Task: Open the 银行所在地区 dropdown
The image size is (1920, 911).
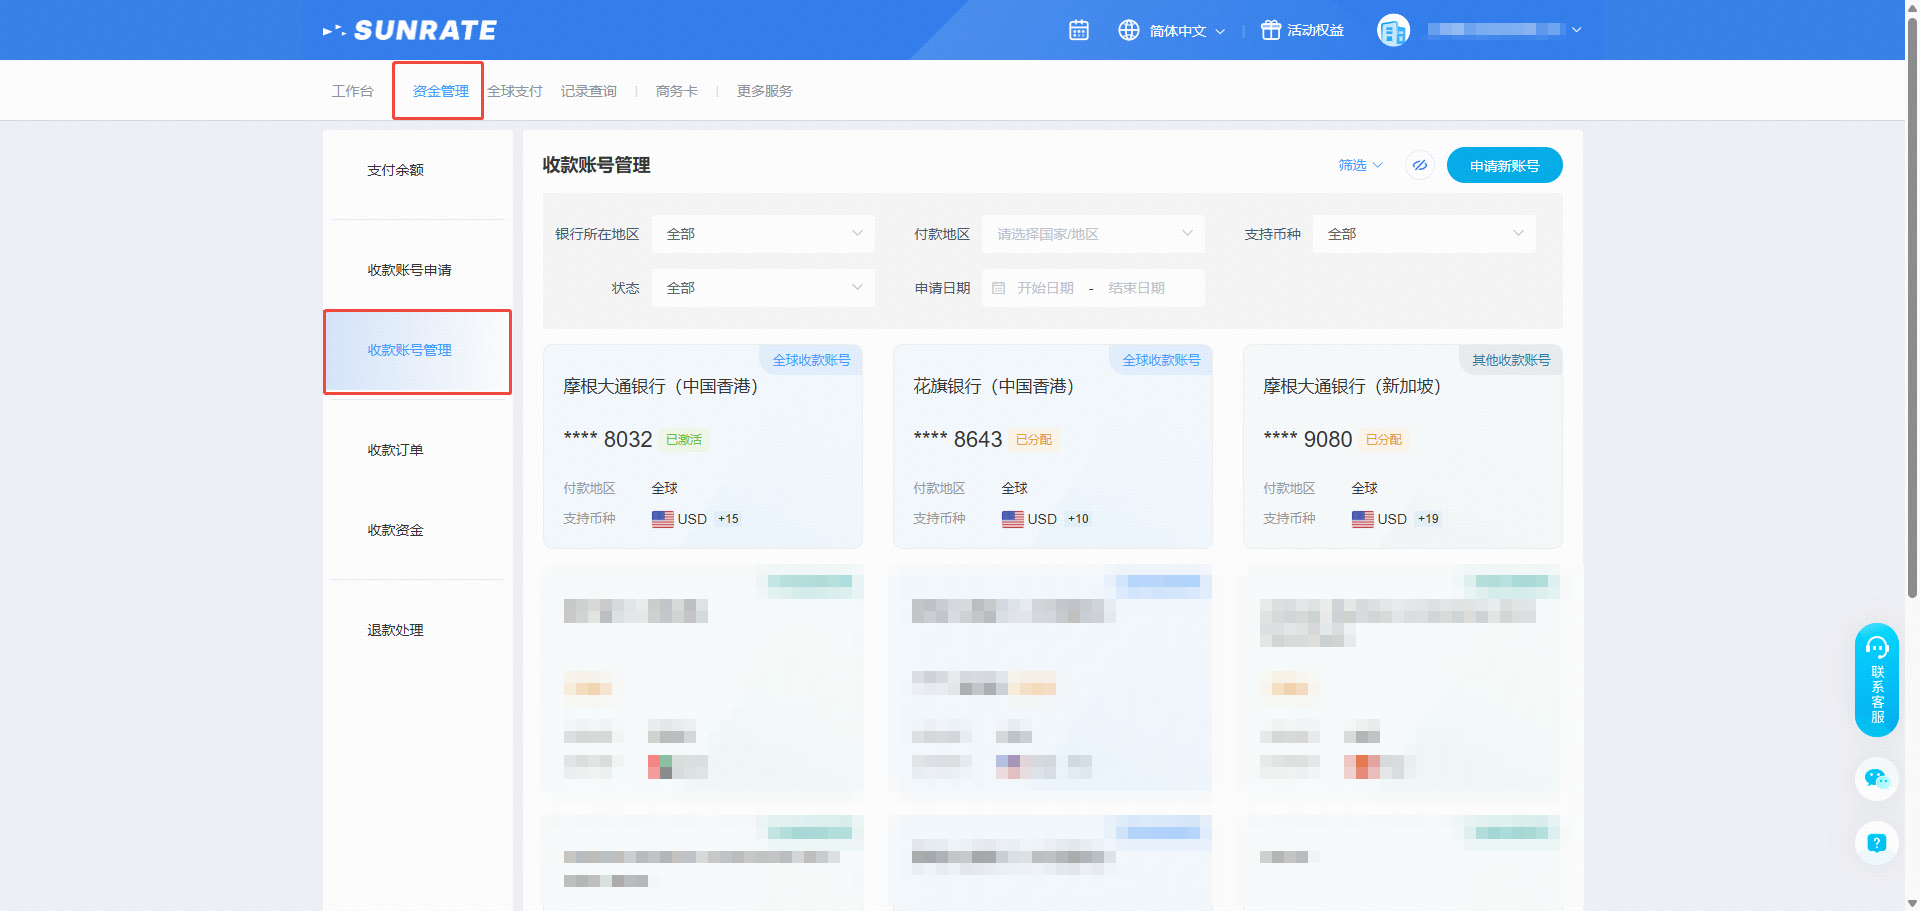Action: coord(763,234)
